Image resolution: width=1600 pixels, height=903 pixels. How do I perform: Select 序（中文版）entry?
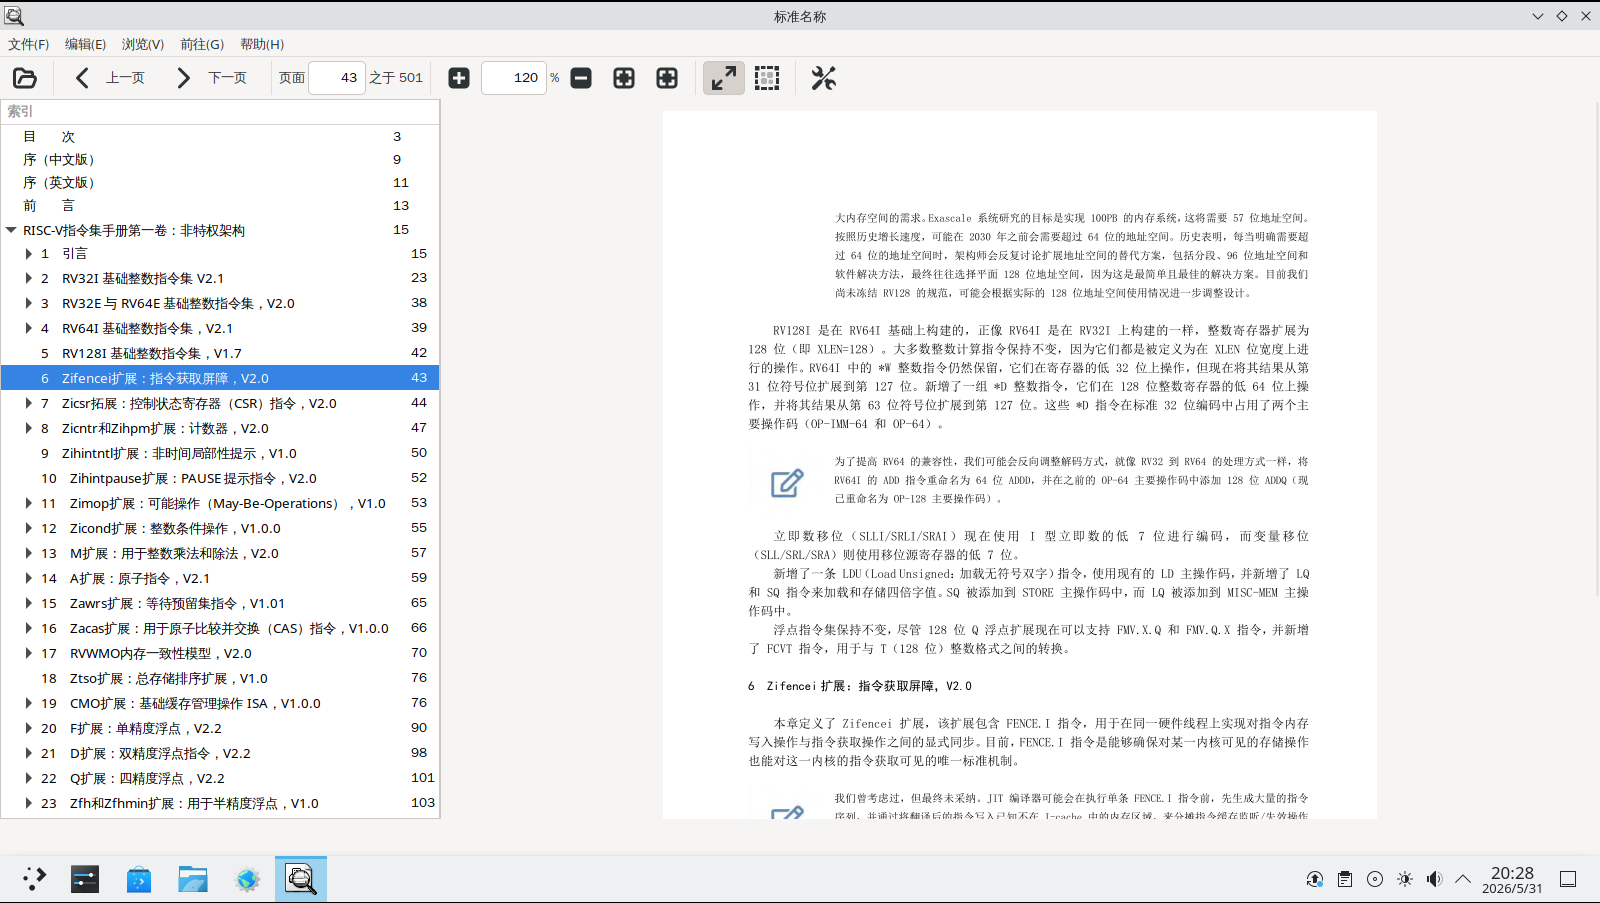(220, 160)
